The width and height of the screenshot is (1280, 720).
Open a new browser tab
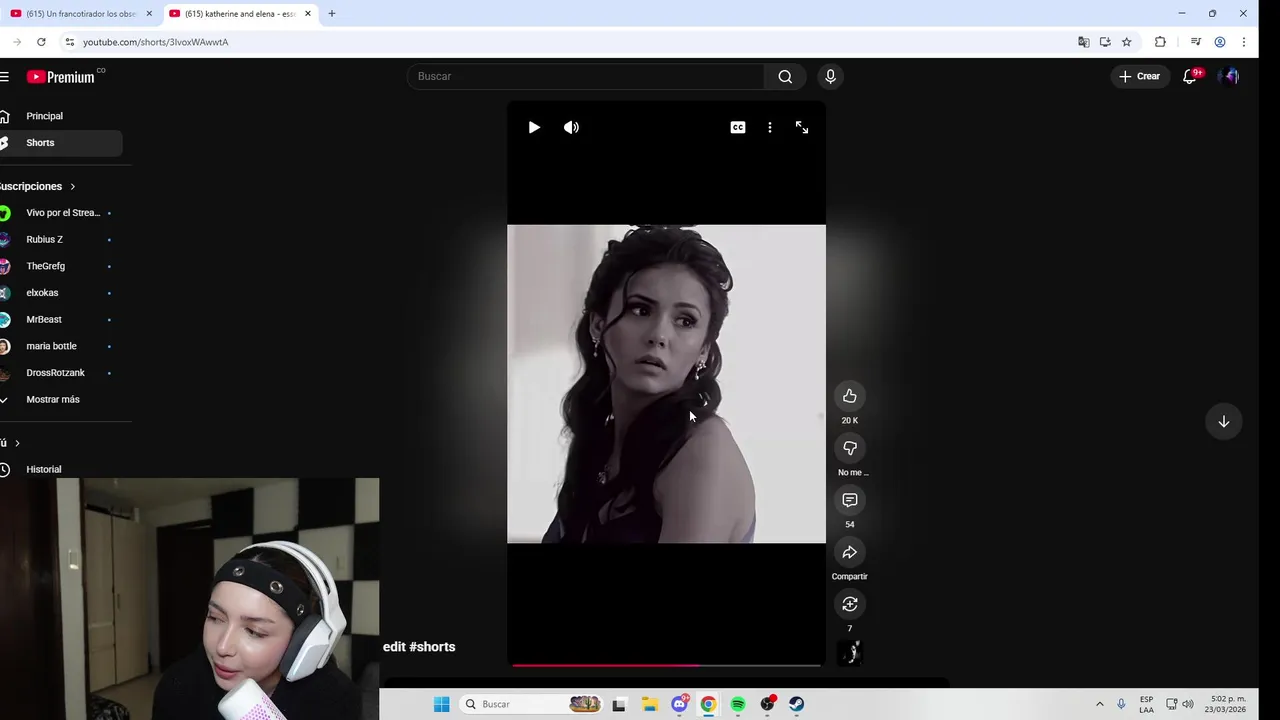332,14
